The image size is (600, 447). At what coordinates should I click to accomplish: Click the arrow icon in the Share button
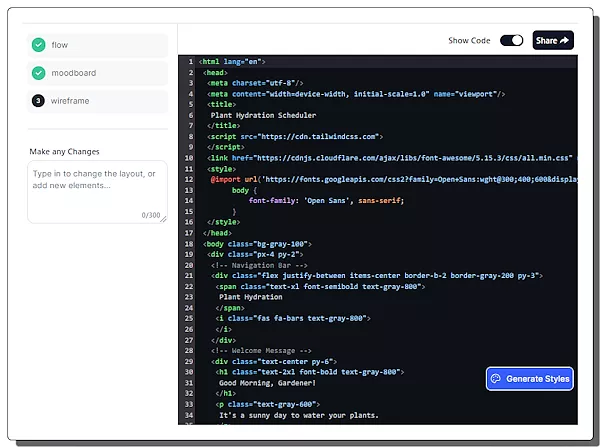pos(564,41)
